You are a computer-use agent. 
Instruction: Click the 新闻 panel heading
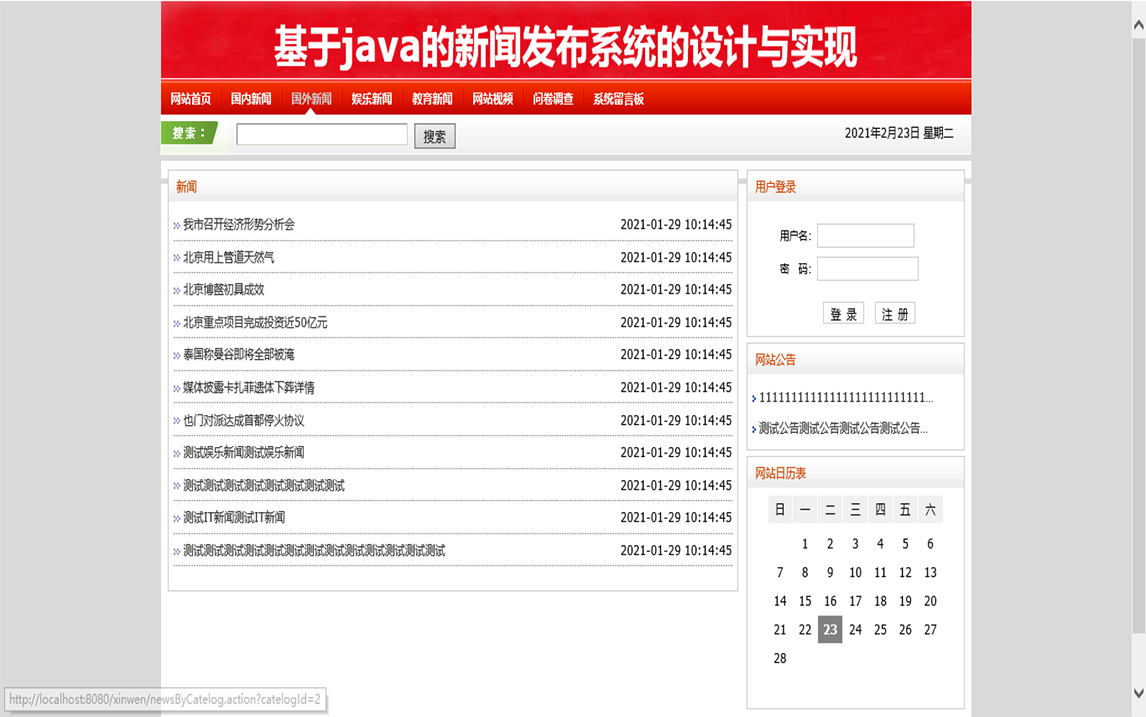tap(186, 187)
